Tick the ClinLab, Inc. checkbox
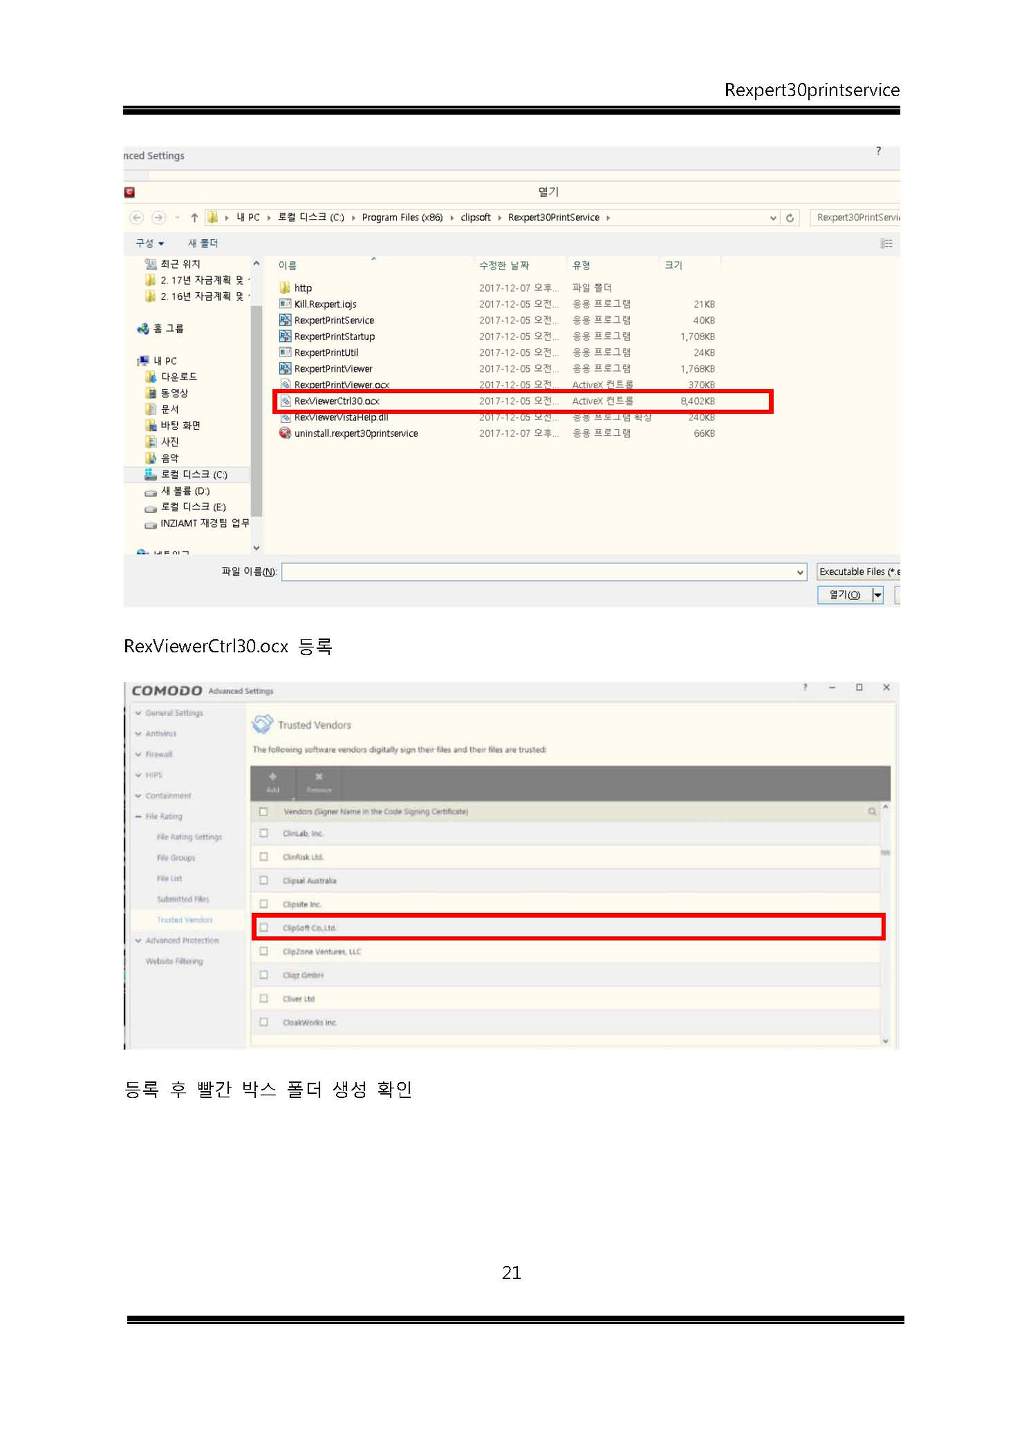 264,833
